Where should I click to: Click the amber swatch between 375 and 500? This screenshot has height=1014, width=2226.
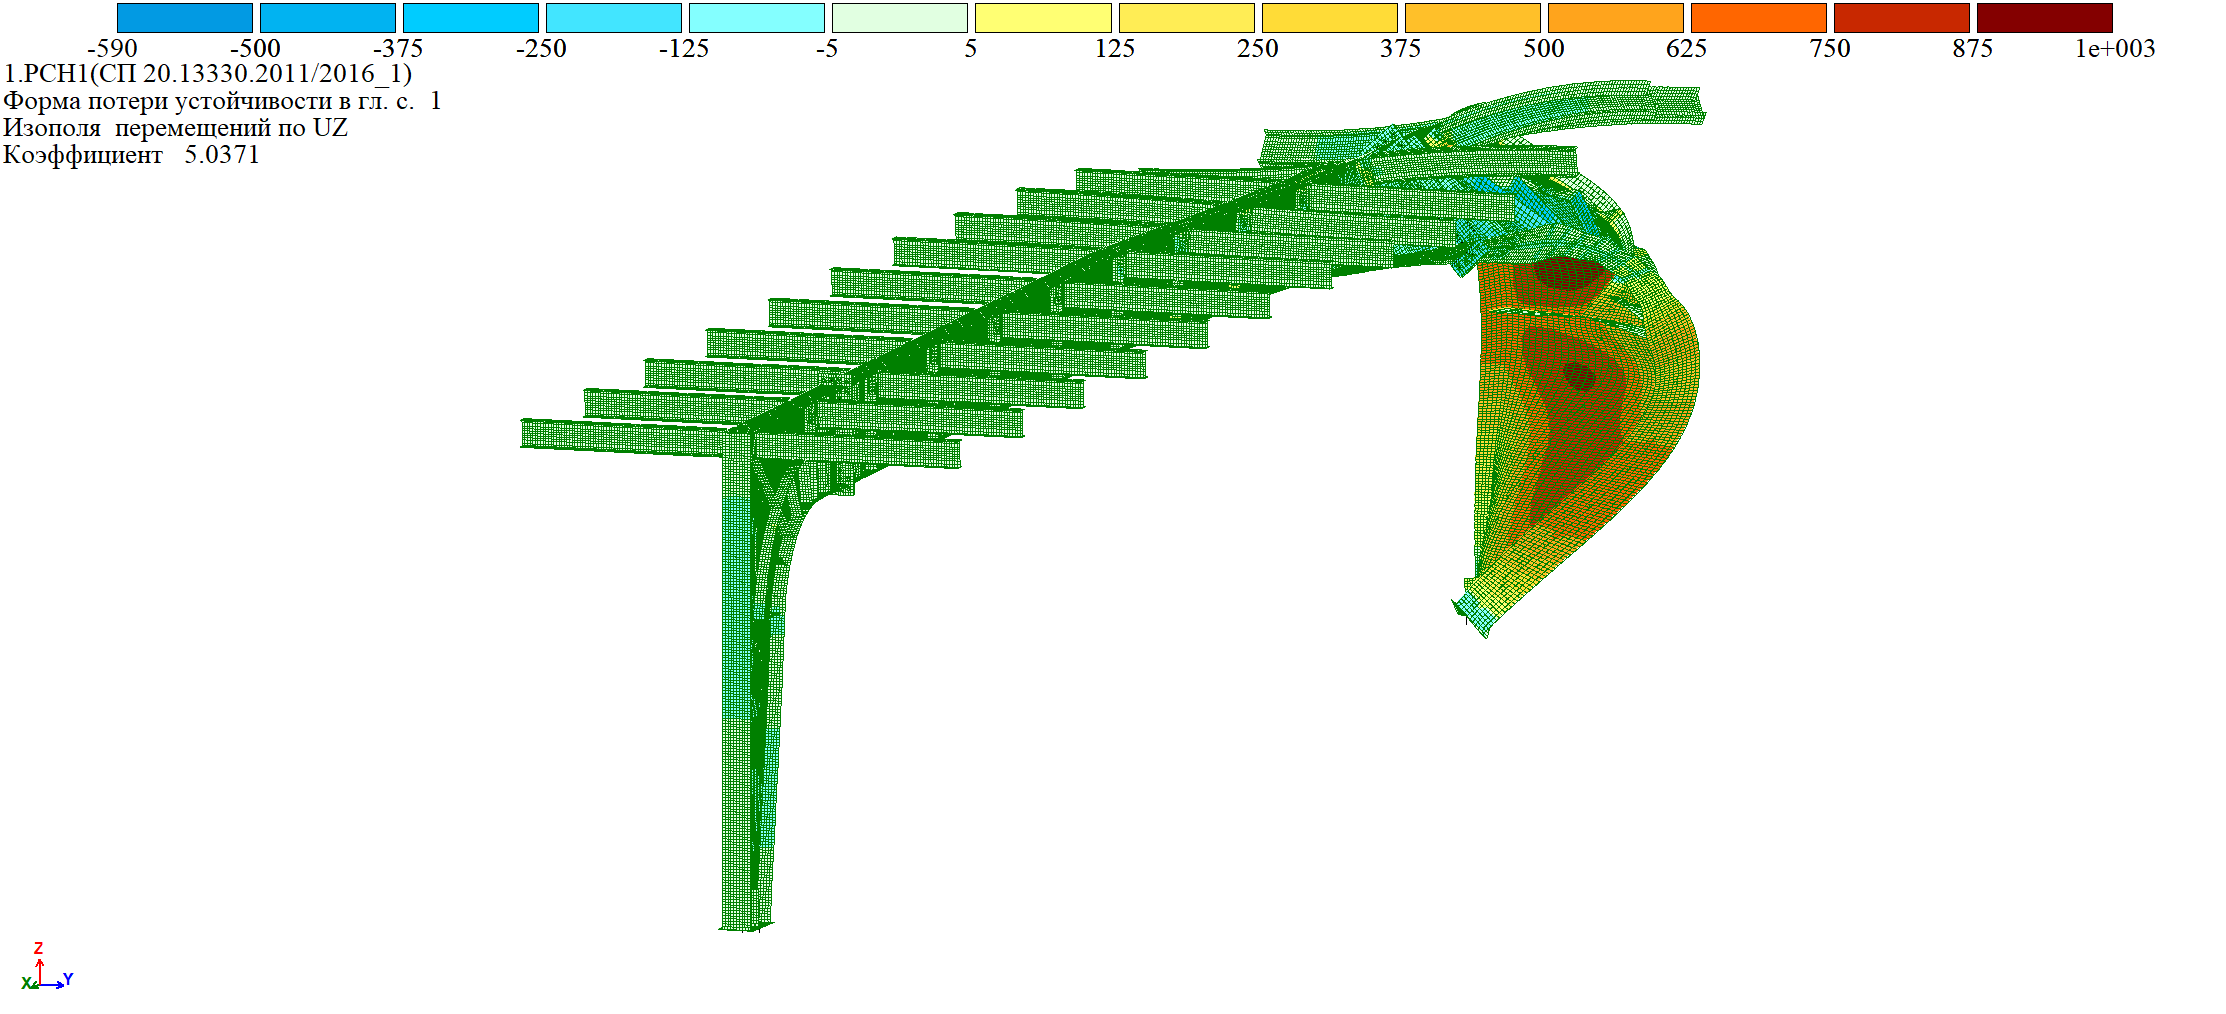pos(1473,18)
